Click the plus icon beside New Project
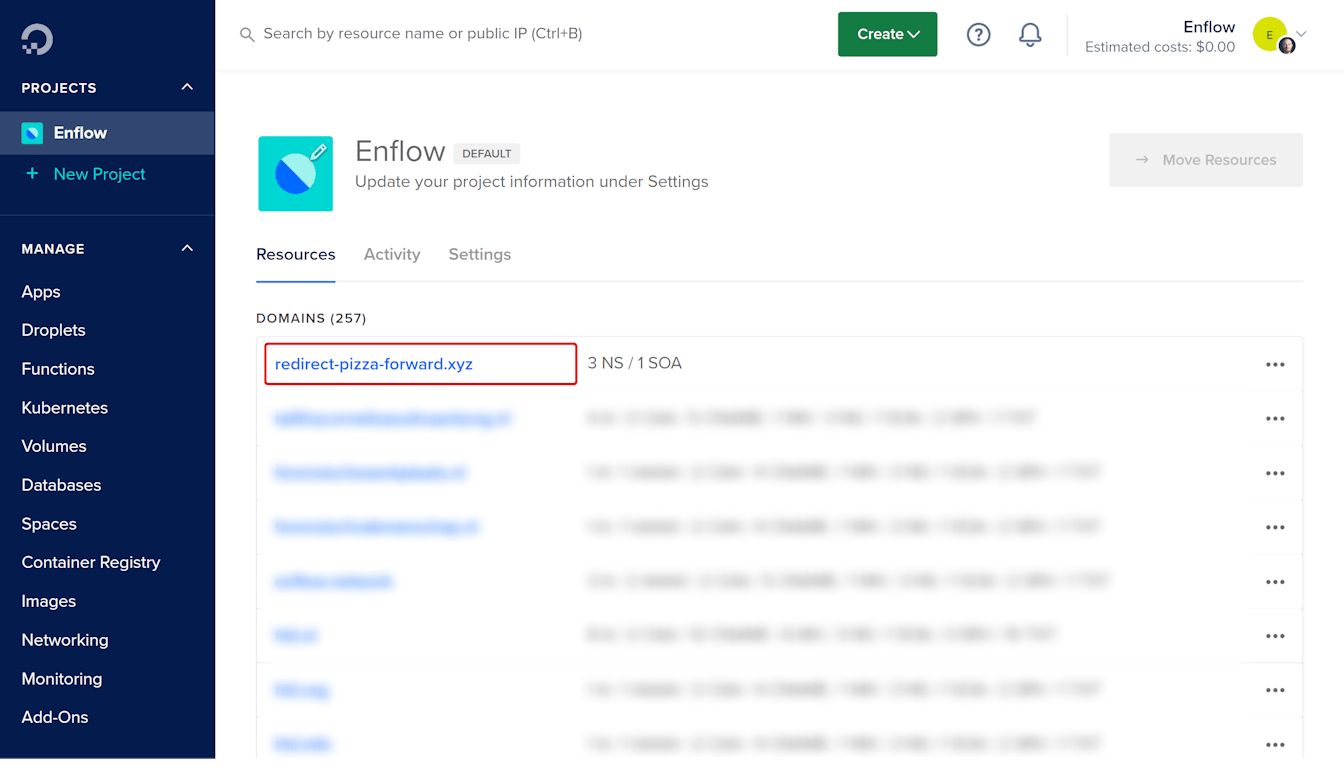The image size is (1344, 771). (32, 174)
